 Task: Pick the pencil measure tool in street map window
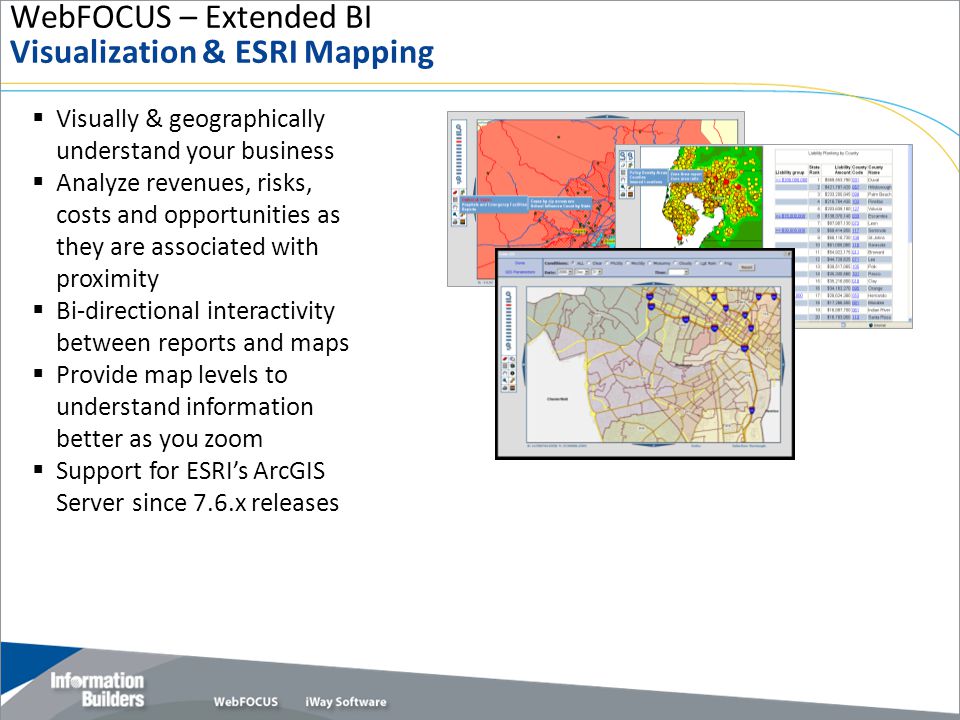(x=512, y=380)
